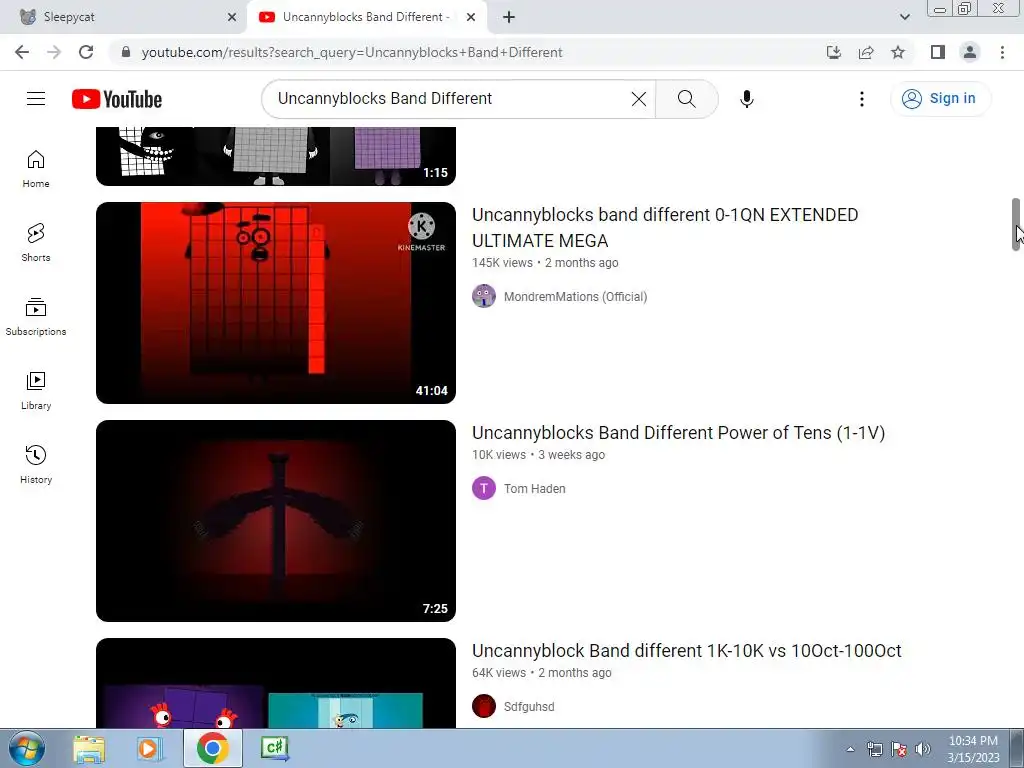Screen dimensions: 1024x768
Task: Start voice search with the microphone
Action: pos(746,99)
